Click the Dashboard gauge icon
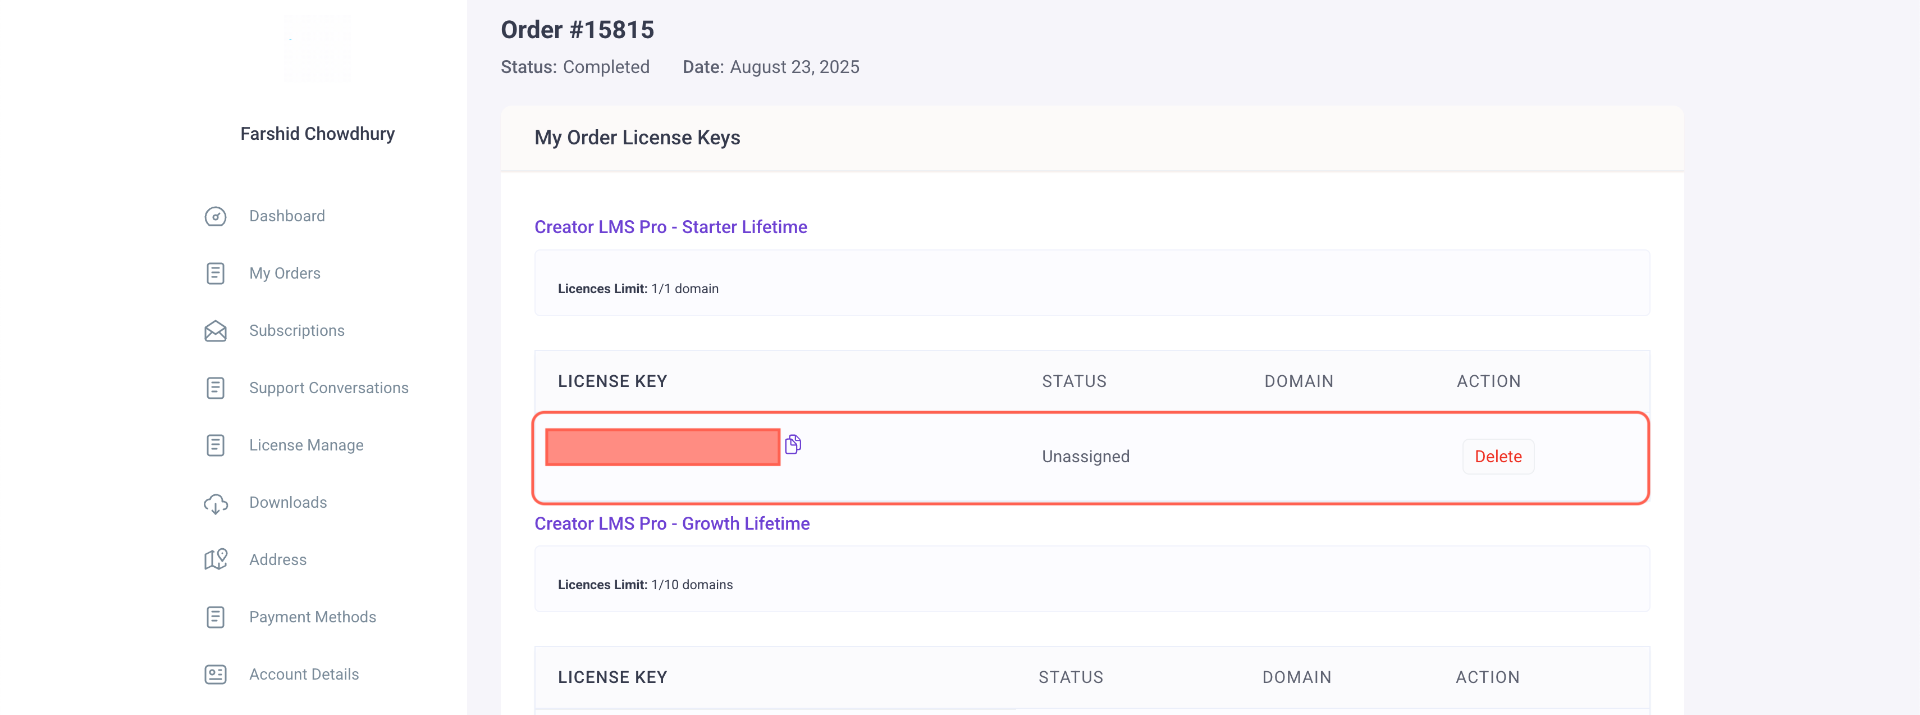The height and width of the screenshot is (715, 1920). (x=215, y=217)
